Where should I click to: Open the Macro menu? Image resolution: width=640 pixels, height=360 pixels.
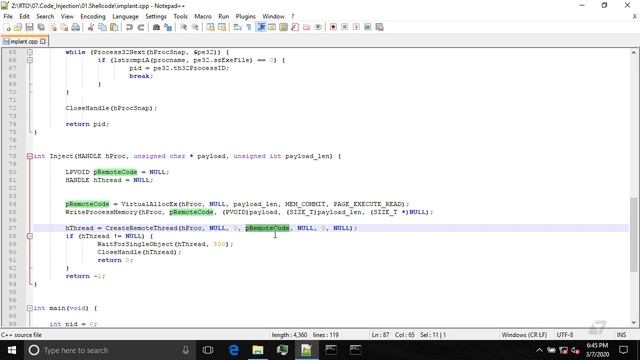pyautogui.click(x=203, y=16)
